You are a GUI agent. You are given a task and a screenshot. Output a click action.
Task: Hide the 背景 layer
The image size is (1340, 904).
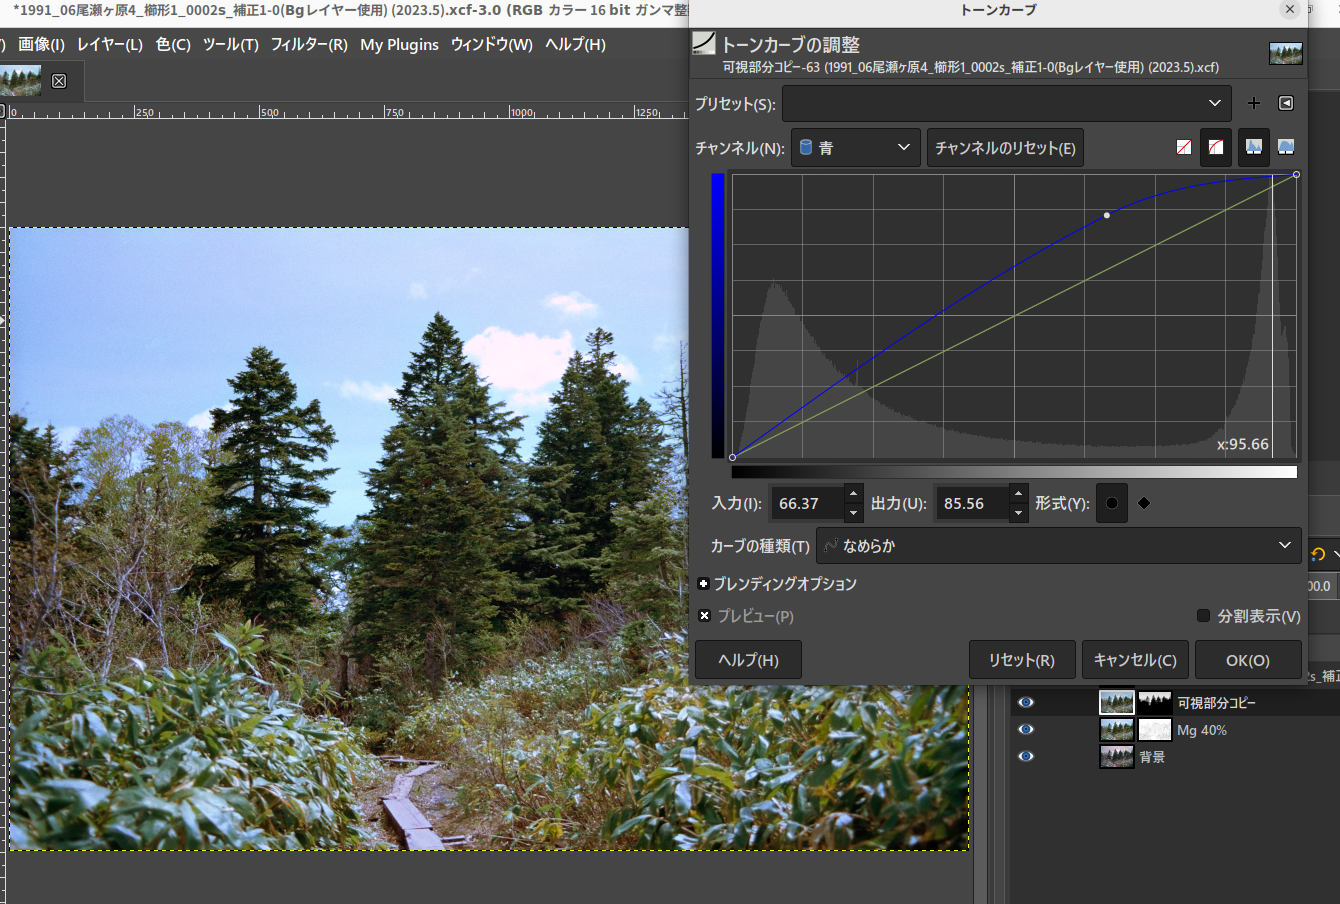1025,756
